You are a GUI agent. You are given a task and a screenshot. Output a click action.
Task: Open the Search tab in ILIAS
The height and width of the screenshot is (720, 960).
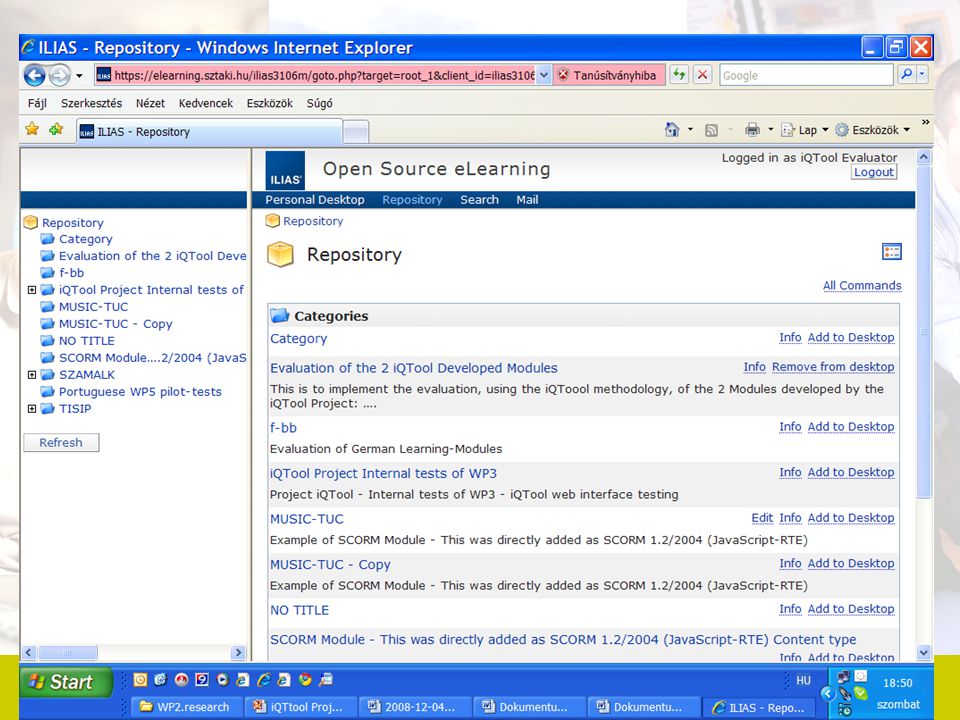coord(479,200)
